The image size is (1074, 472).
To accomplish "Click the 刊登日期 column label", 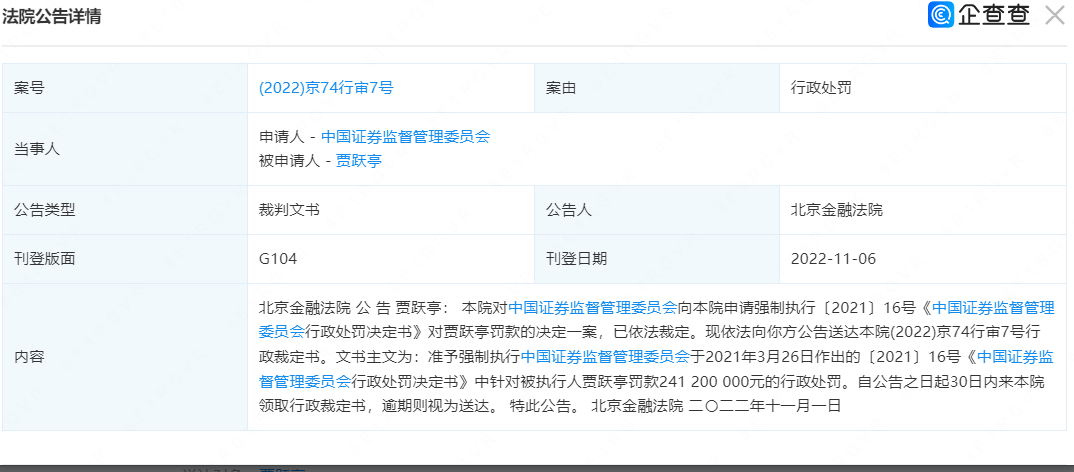I will point(576,259).
